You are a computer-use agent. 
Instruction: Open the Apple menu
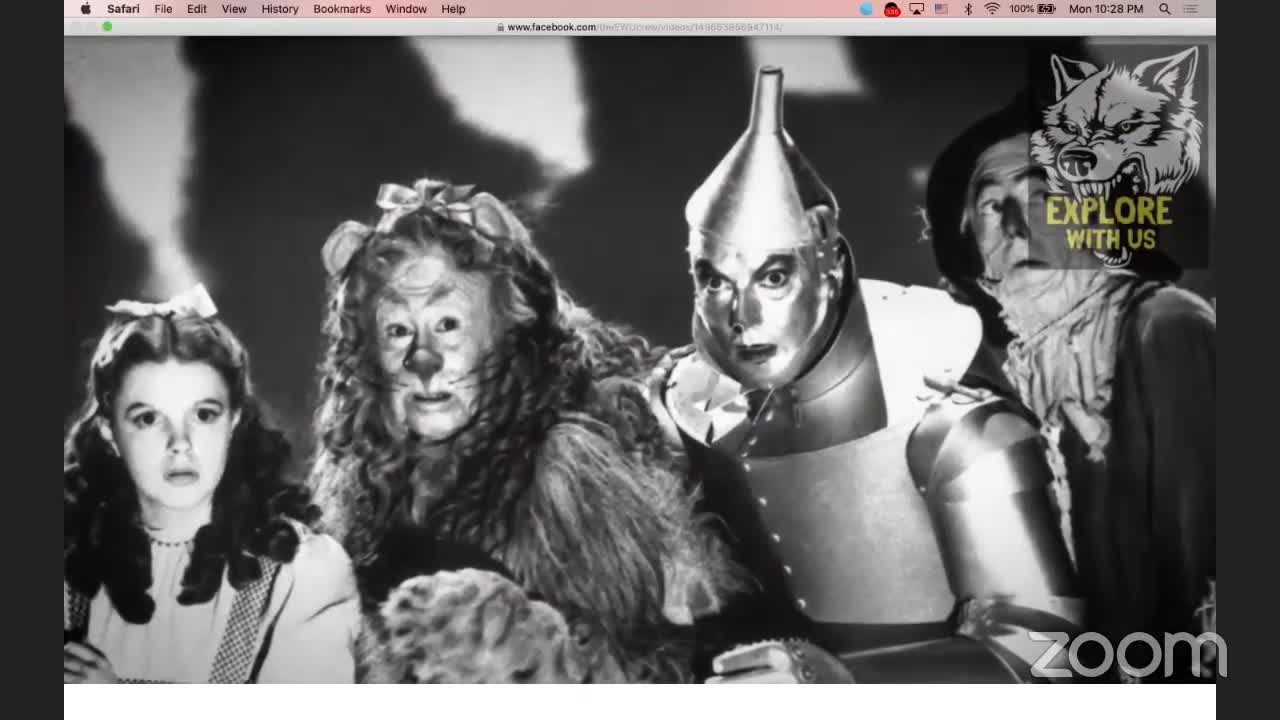pyautogui.click(x=85, y=9)
